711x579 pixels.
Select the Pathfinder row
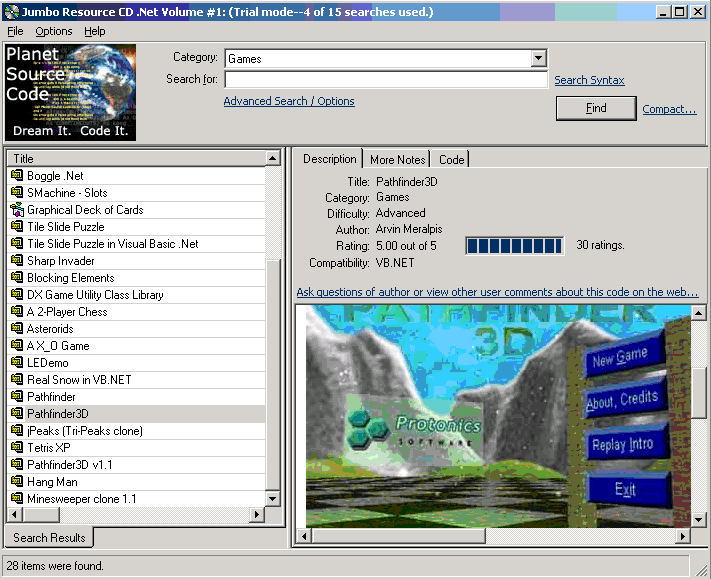click(x=136, y=397)
